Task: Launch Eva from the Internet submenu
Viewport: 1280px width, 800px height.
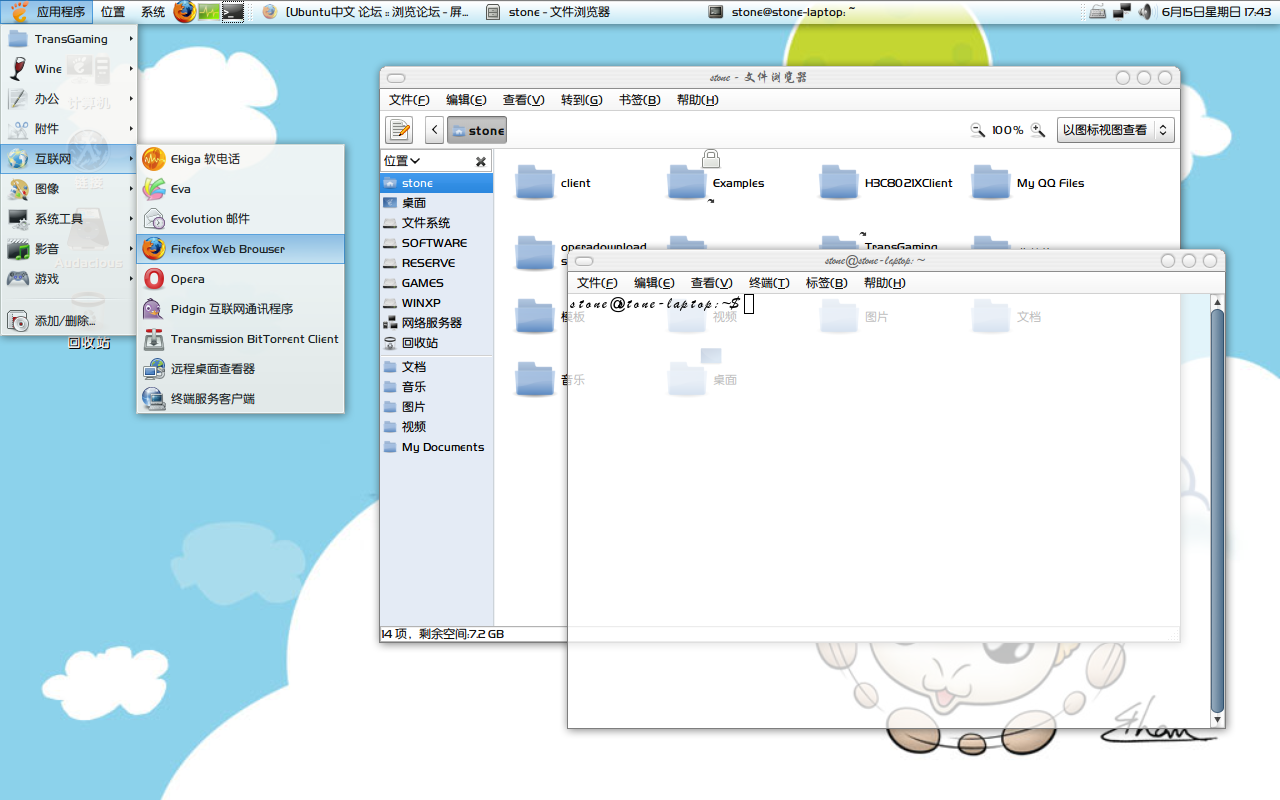Action: pyautogui.click(x=241, y=189)
